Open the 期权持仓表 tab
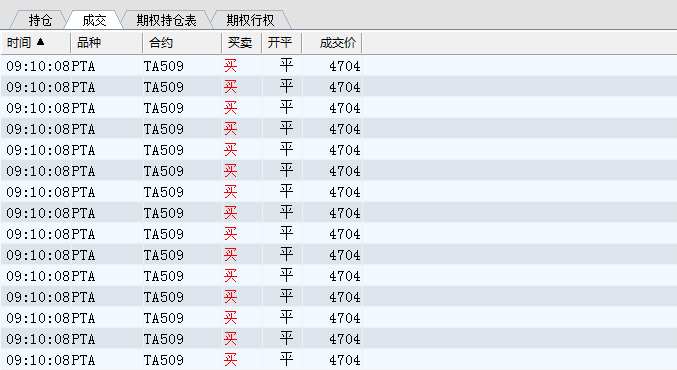Image resolution: width=677 pixels, height=370 pixels. coord(166,20)
